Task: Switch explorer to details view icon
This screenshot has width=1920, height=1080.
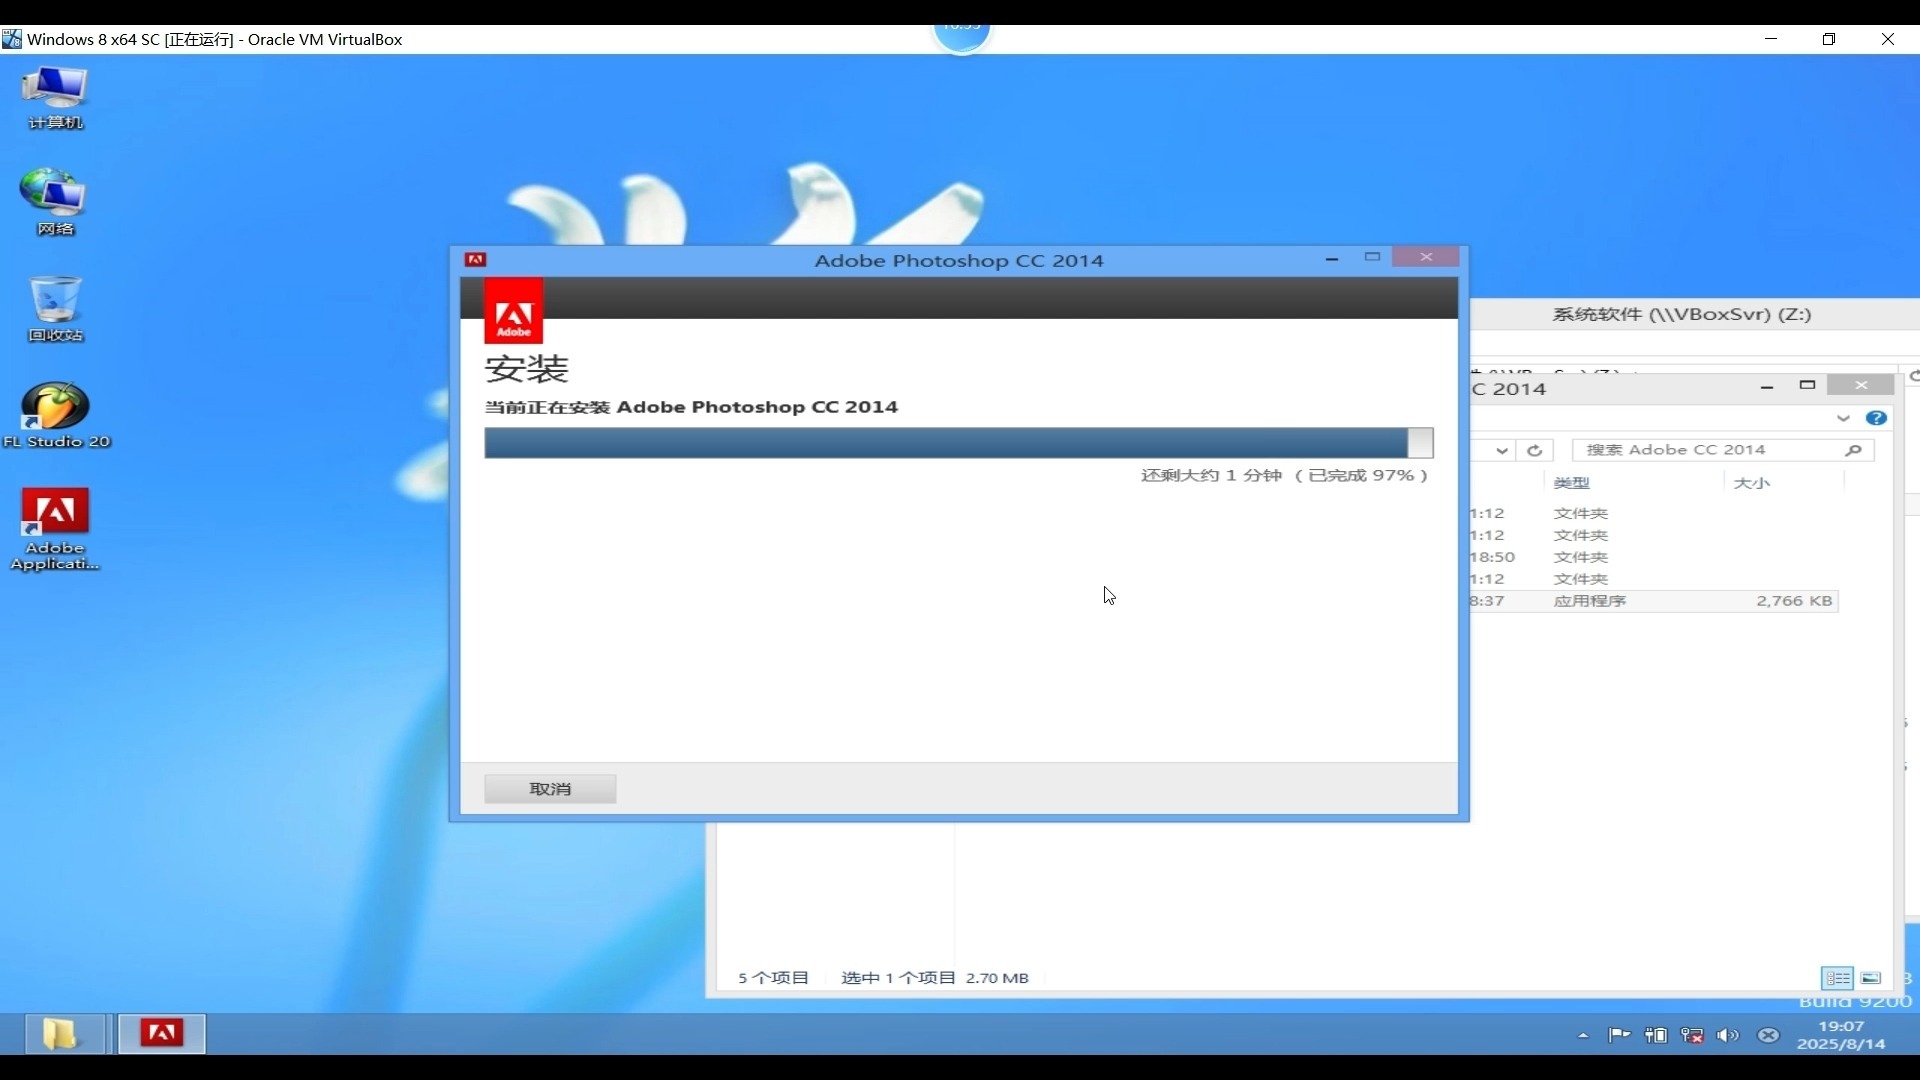Action: pyautogui.click(x=1838, y=978)
